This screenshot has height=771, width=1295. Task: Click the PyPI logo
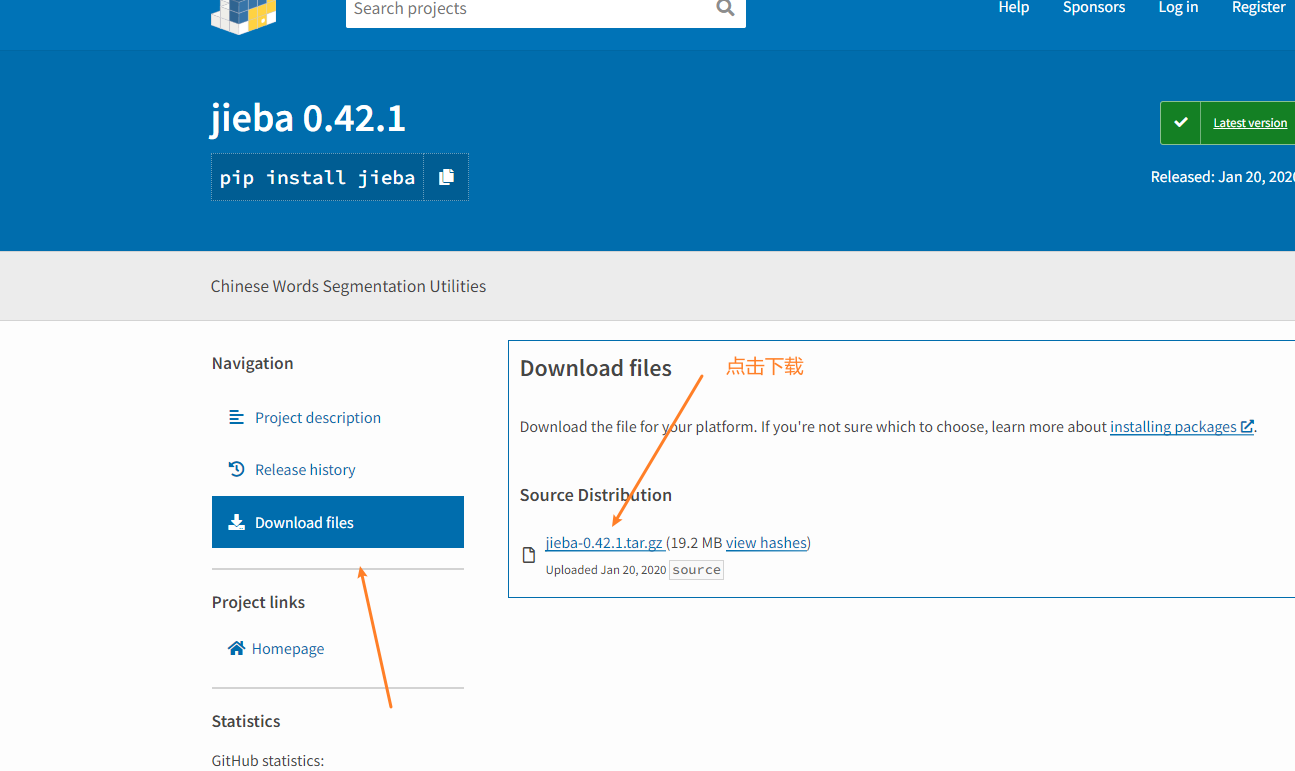pyautogui.click(x=244, y=16)
